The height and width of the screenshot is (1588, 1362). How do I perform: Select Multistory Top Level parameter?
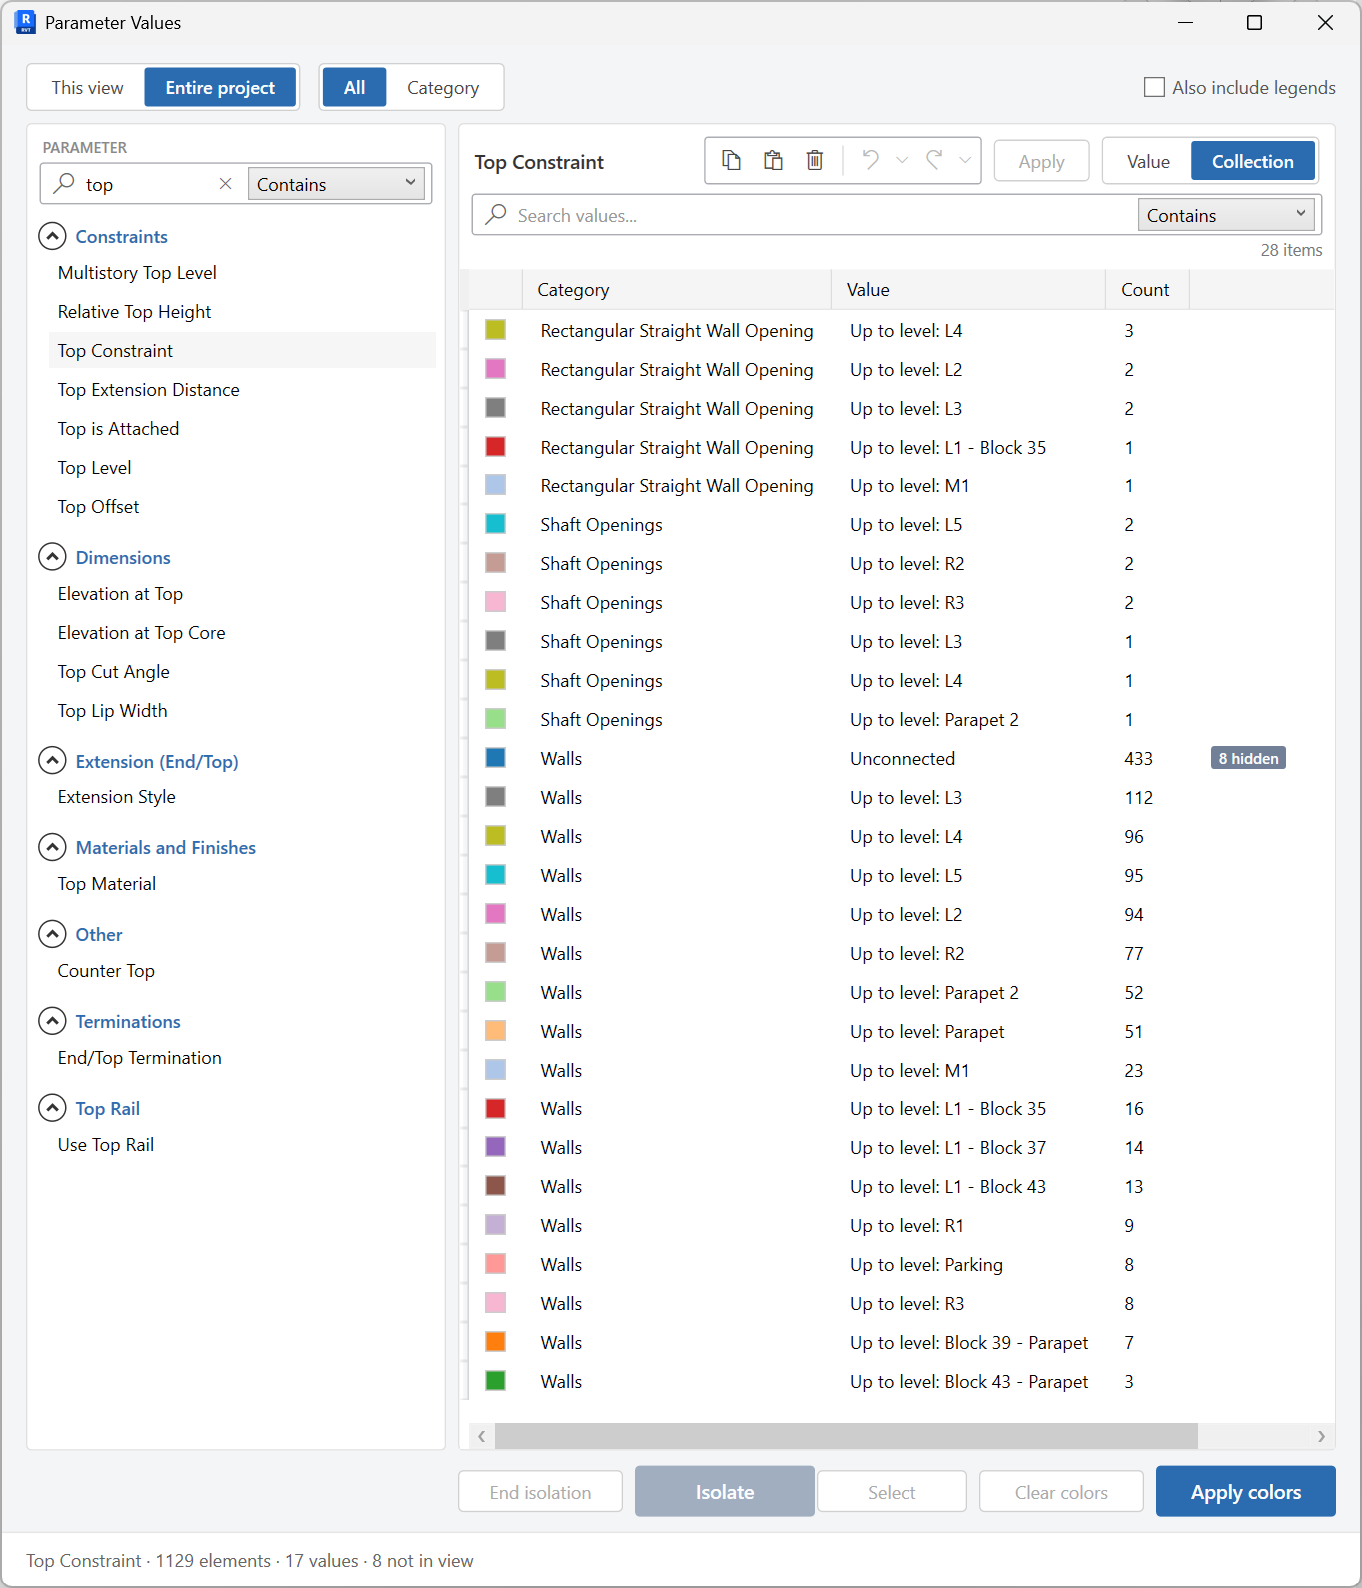pyautogui.click(x=242, y=273)
